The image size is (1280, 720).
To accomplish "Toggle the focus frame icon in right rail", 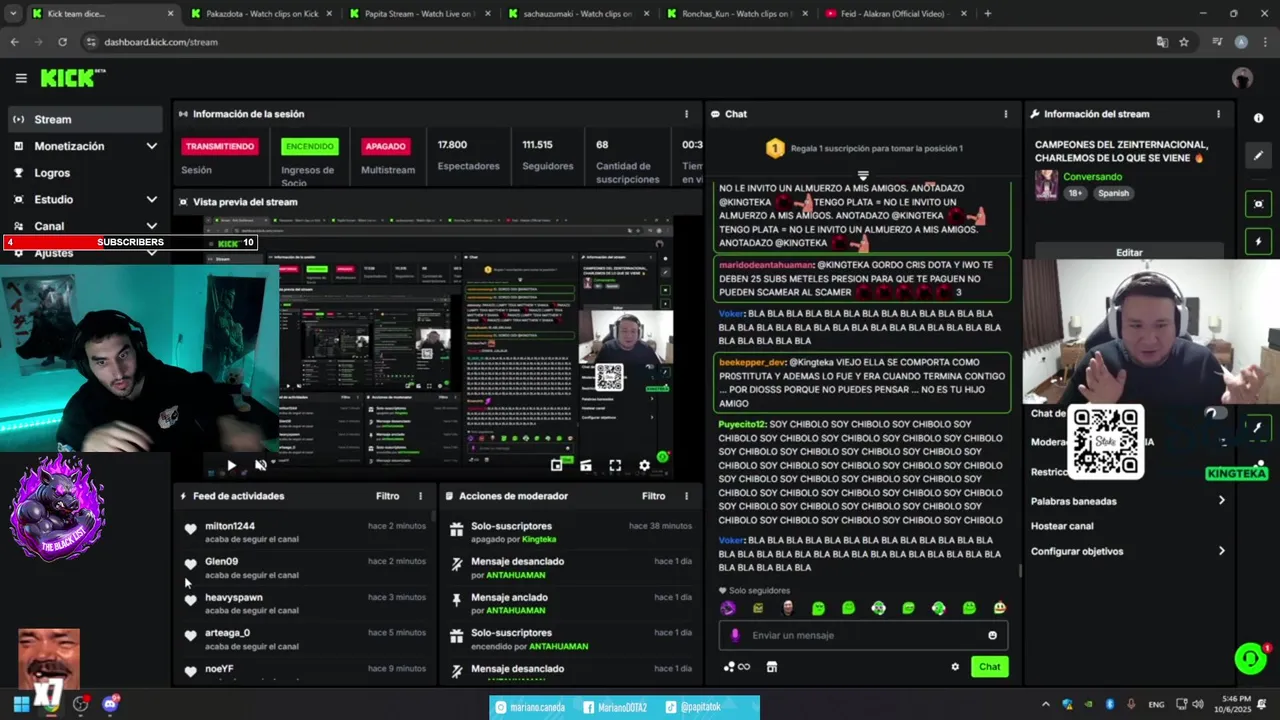I will [1258, 203].
